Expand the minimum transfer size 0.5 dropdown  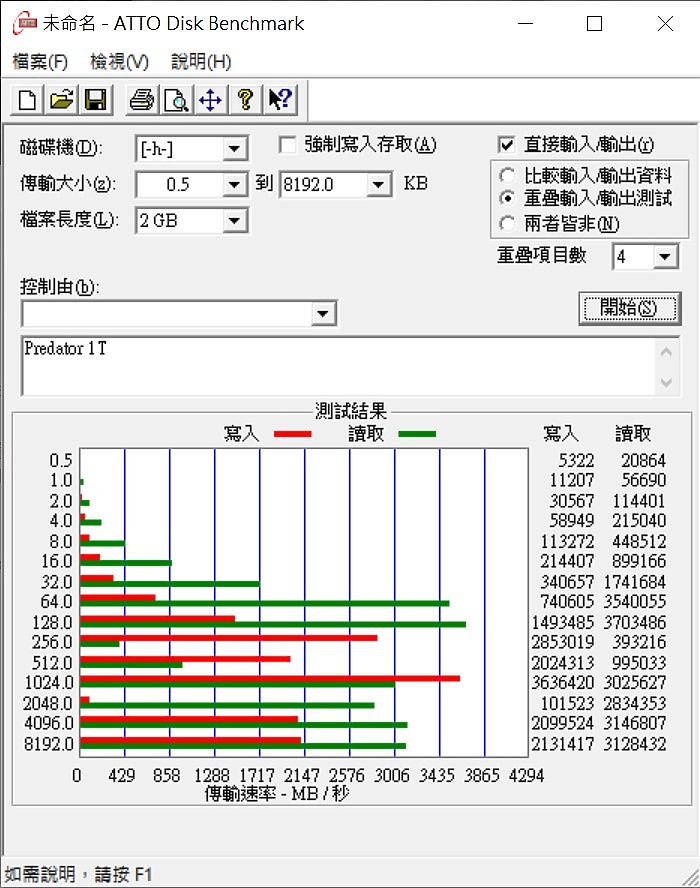pos(234,185)
